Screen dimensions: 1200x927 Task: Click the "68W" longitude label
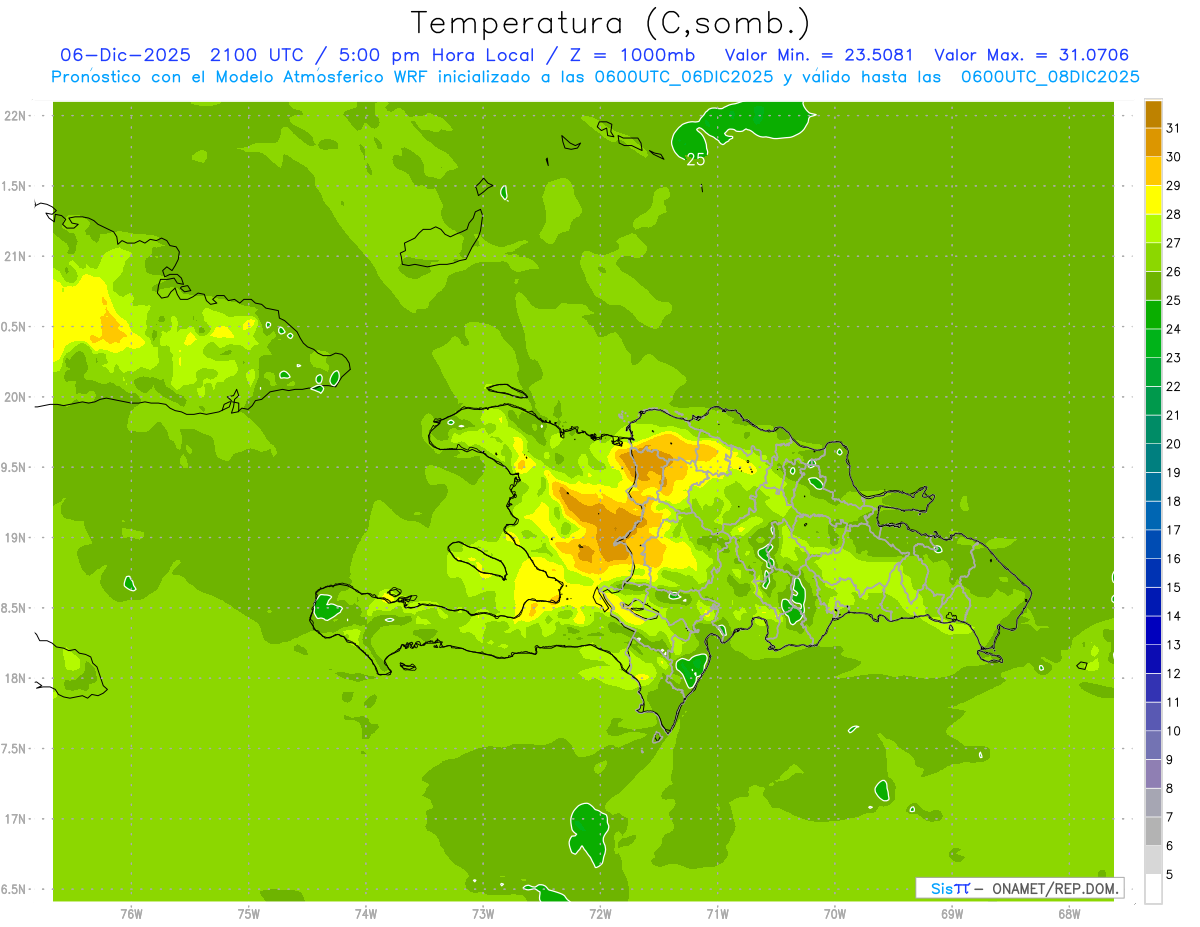click(1069, 913)
